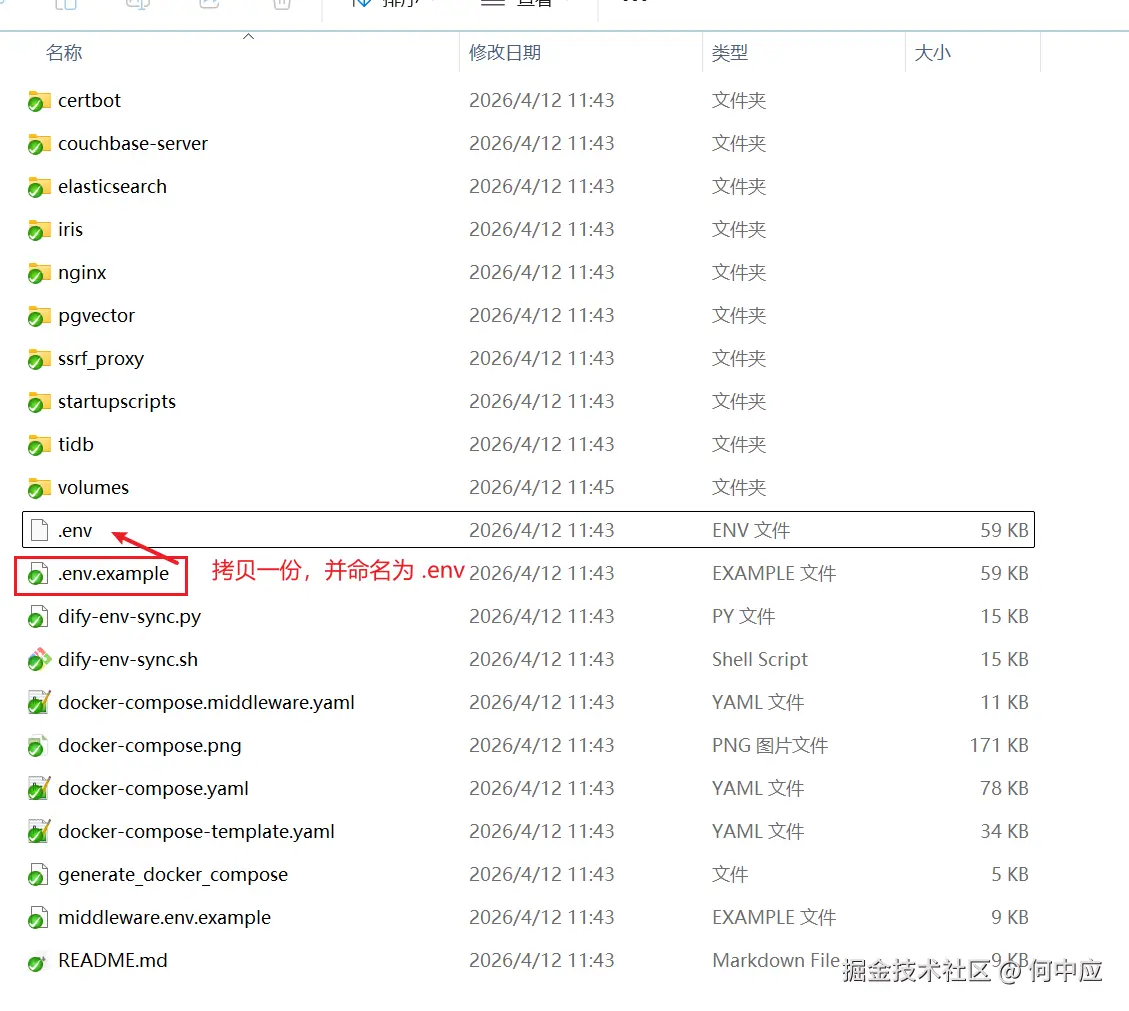
Task: Sort by the 大小 column header
Action: tap(932, 53)
